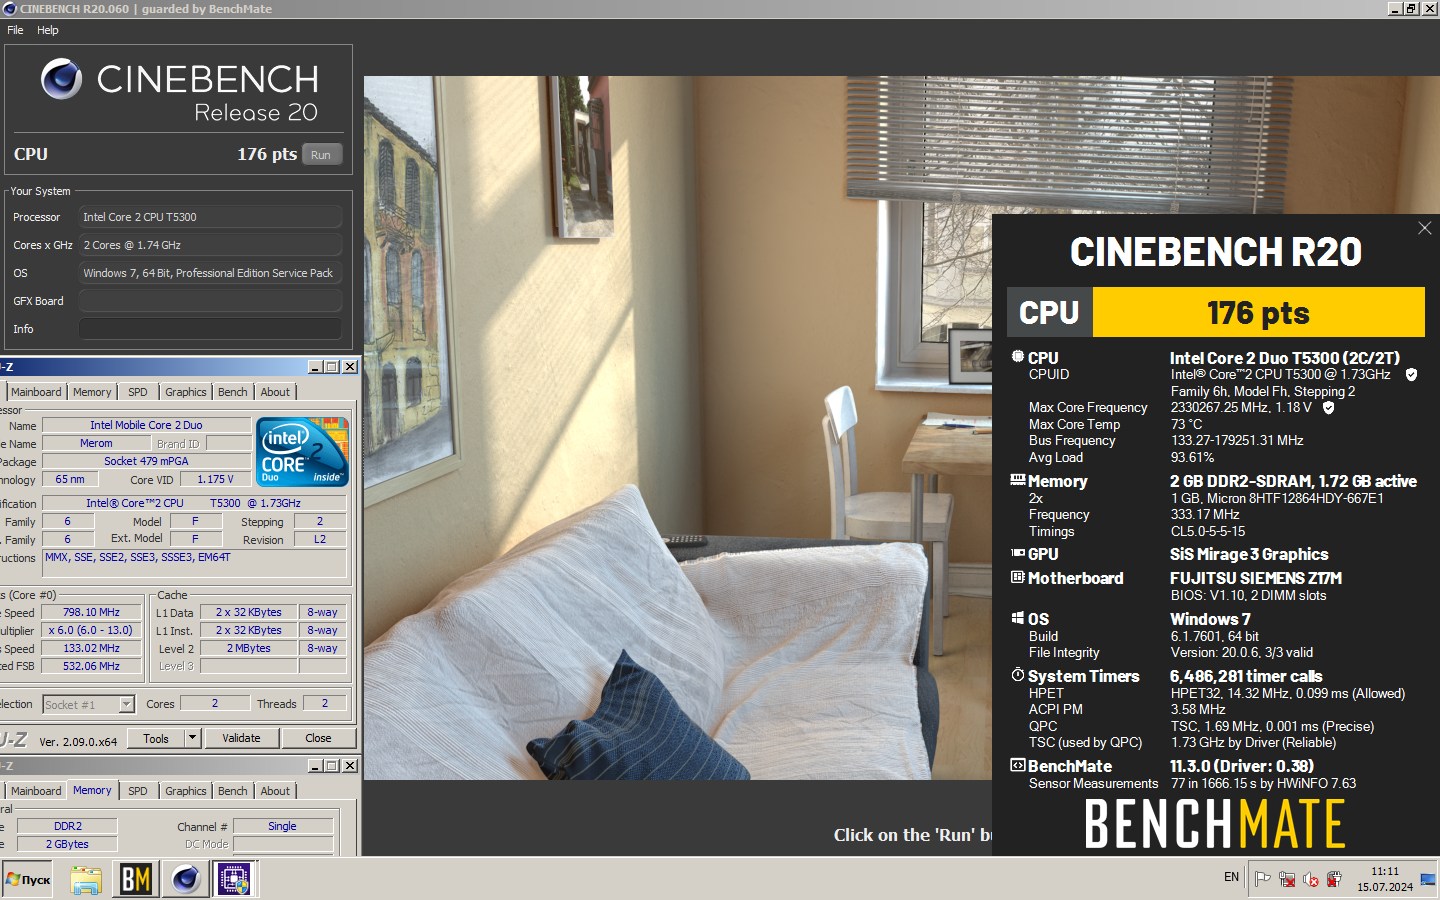Open the SPD tab in lower CPU-Z

point(138,791)
